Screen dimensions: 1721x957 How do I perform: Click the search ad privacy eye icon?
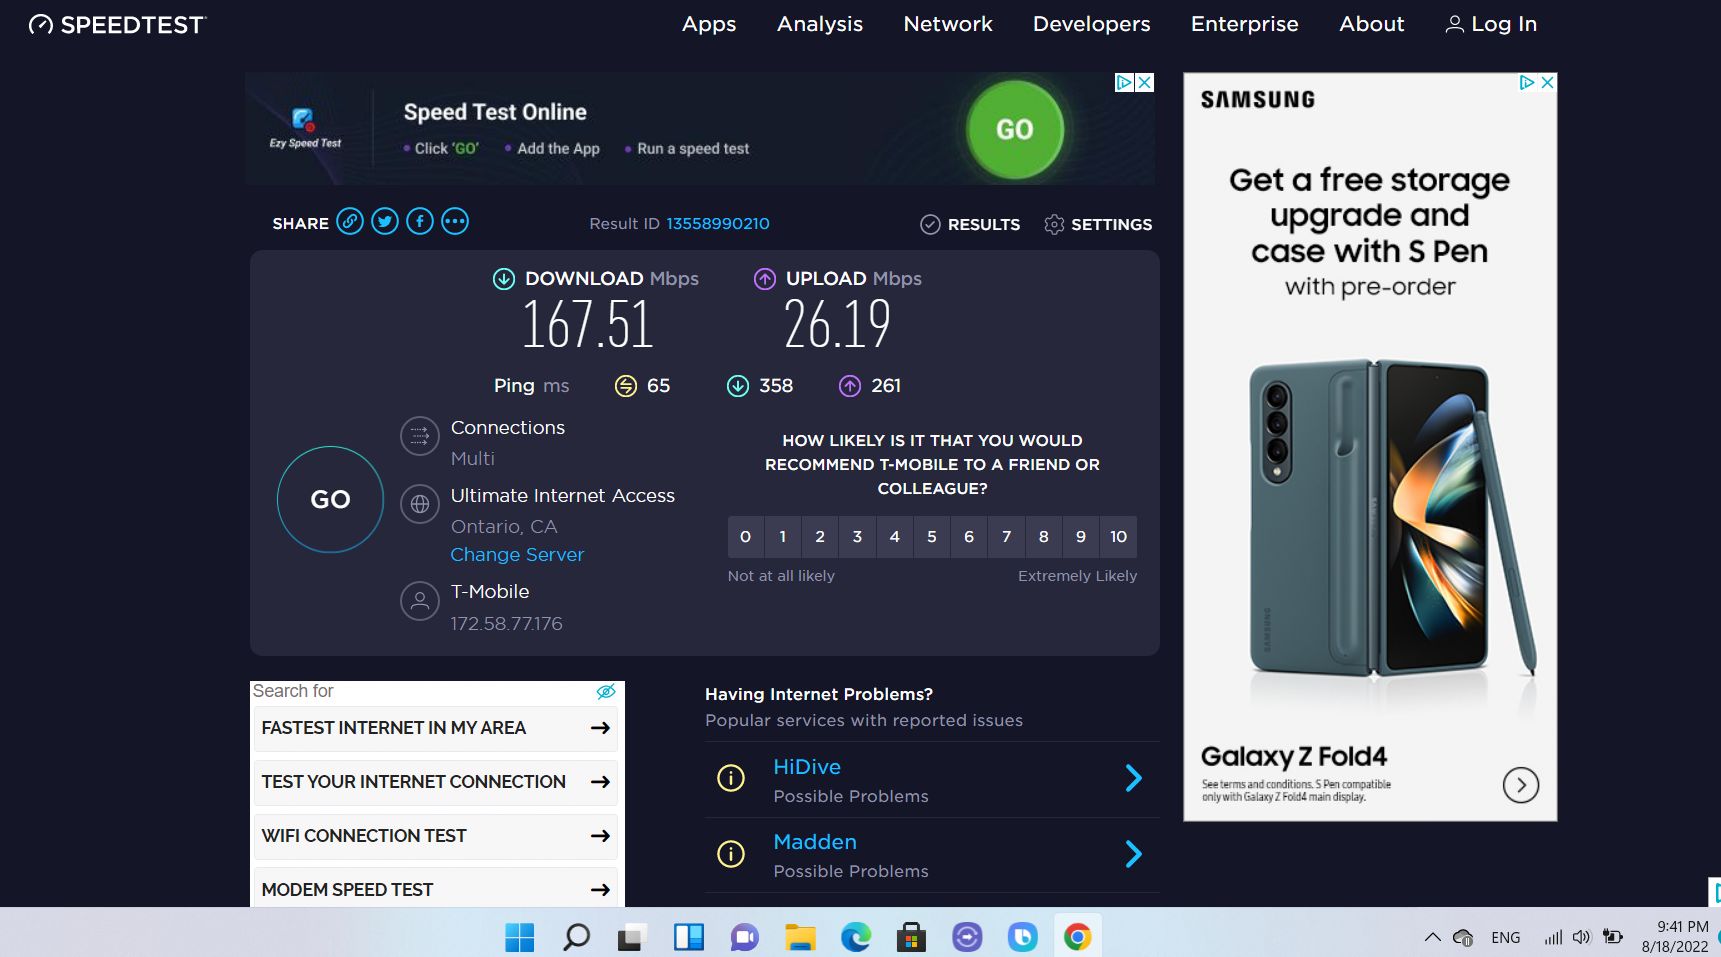pos(606,691)
